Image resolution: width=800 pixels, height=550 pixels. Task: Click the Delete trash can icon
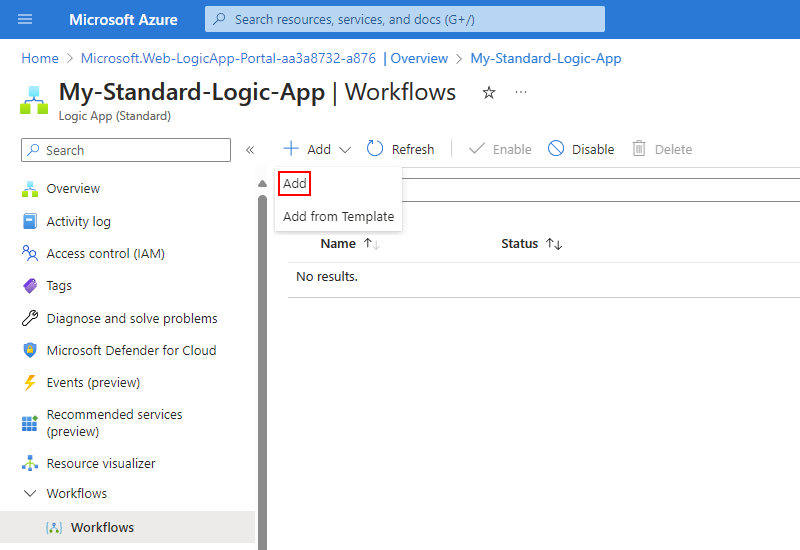pos(639,149)
